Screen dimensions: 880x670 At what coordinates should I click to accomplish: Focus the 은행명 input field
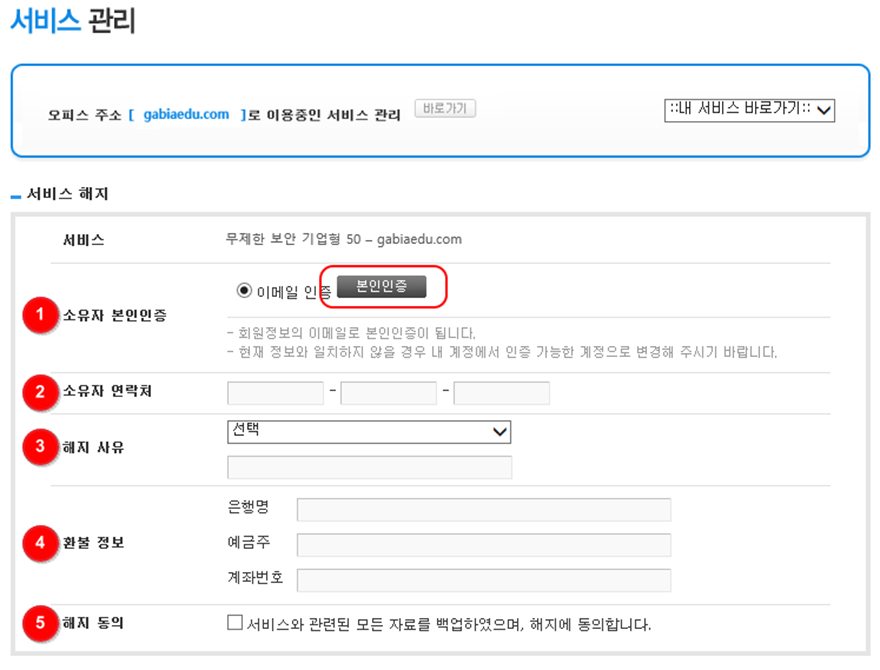pos(483,510)
